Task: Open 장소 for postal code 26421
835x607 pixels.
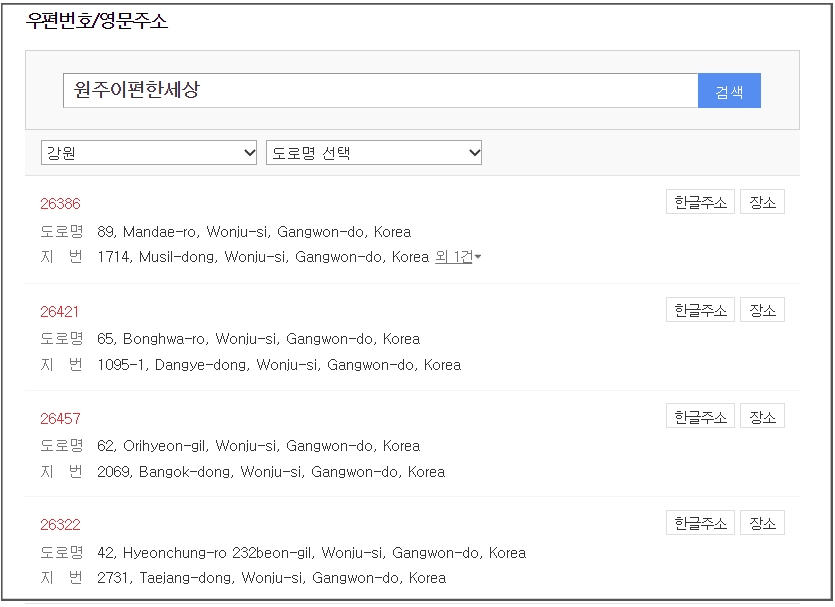Action: [763, 310]
